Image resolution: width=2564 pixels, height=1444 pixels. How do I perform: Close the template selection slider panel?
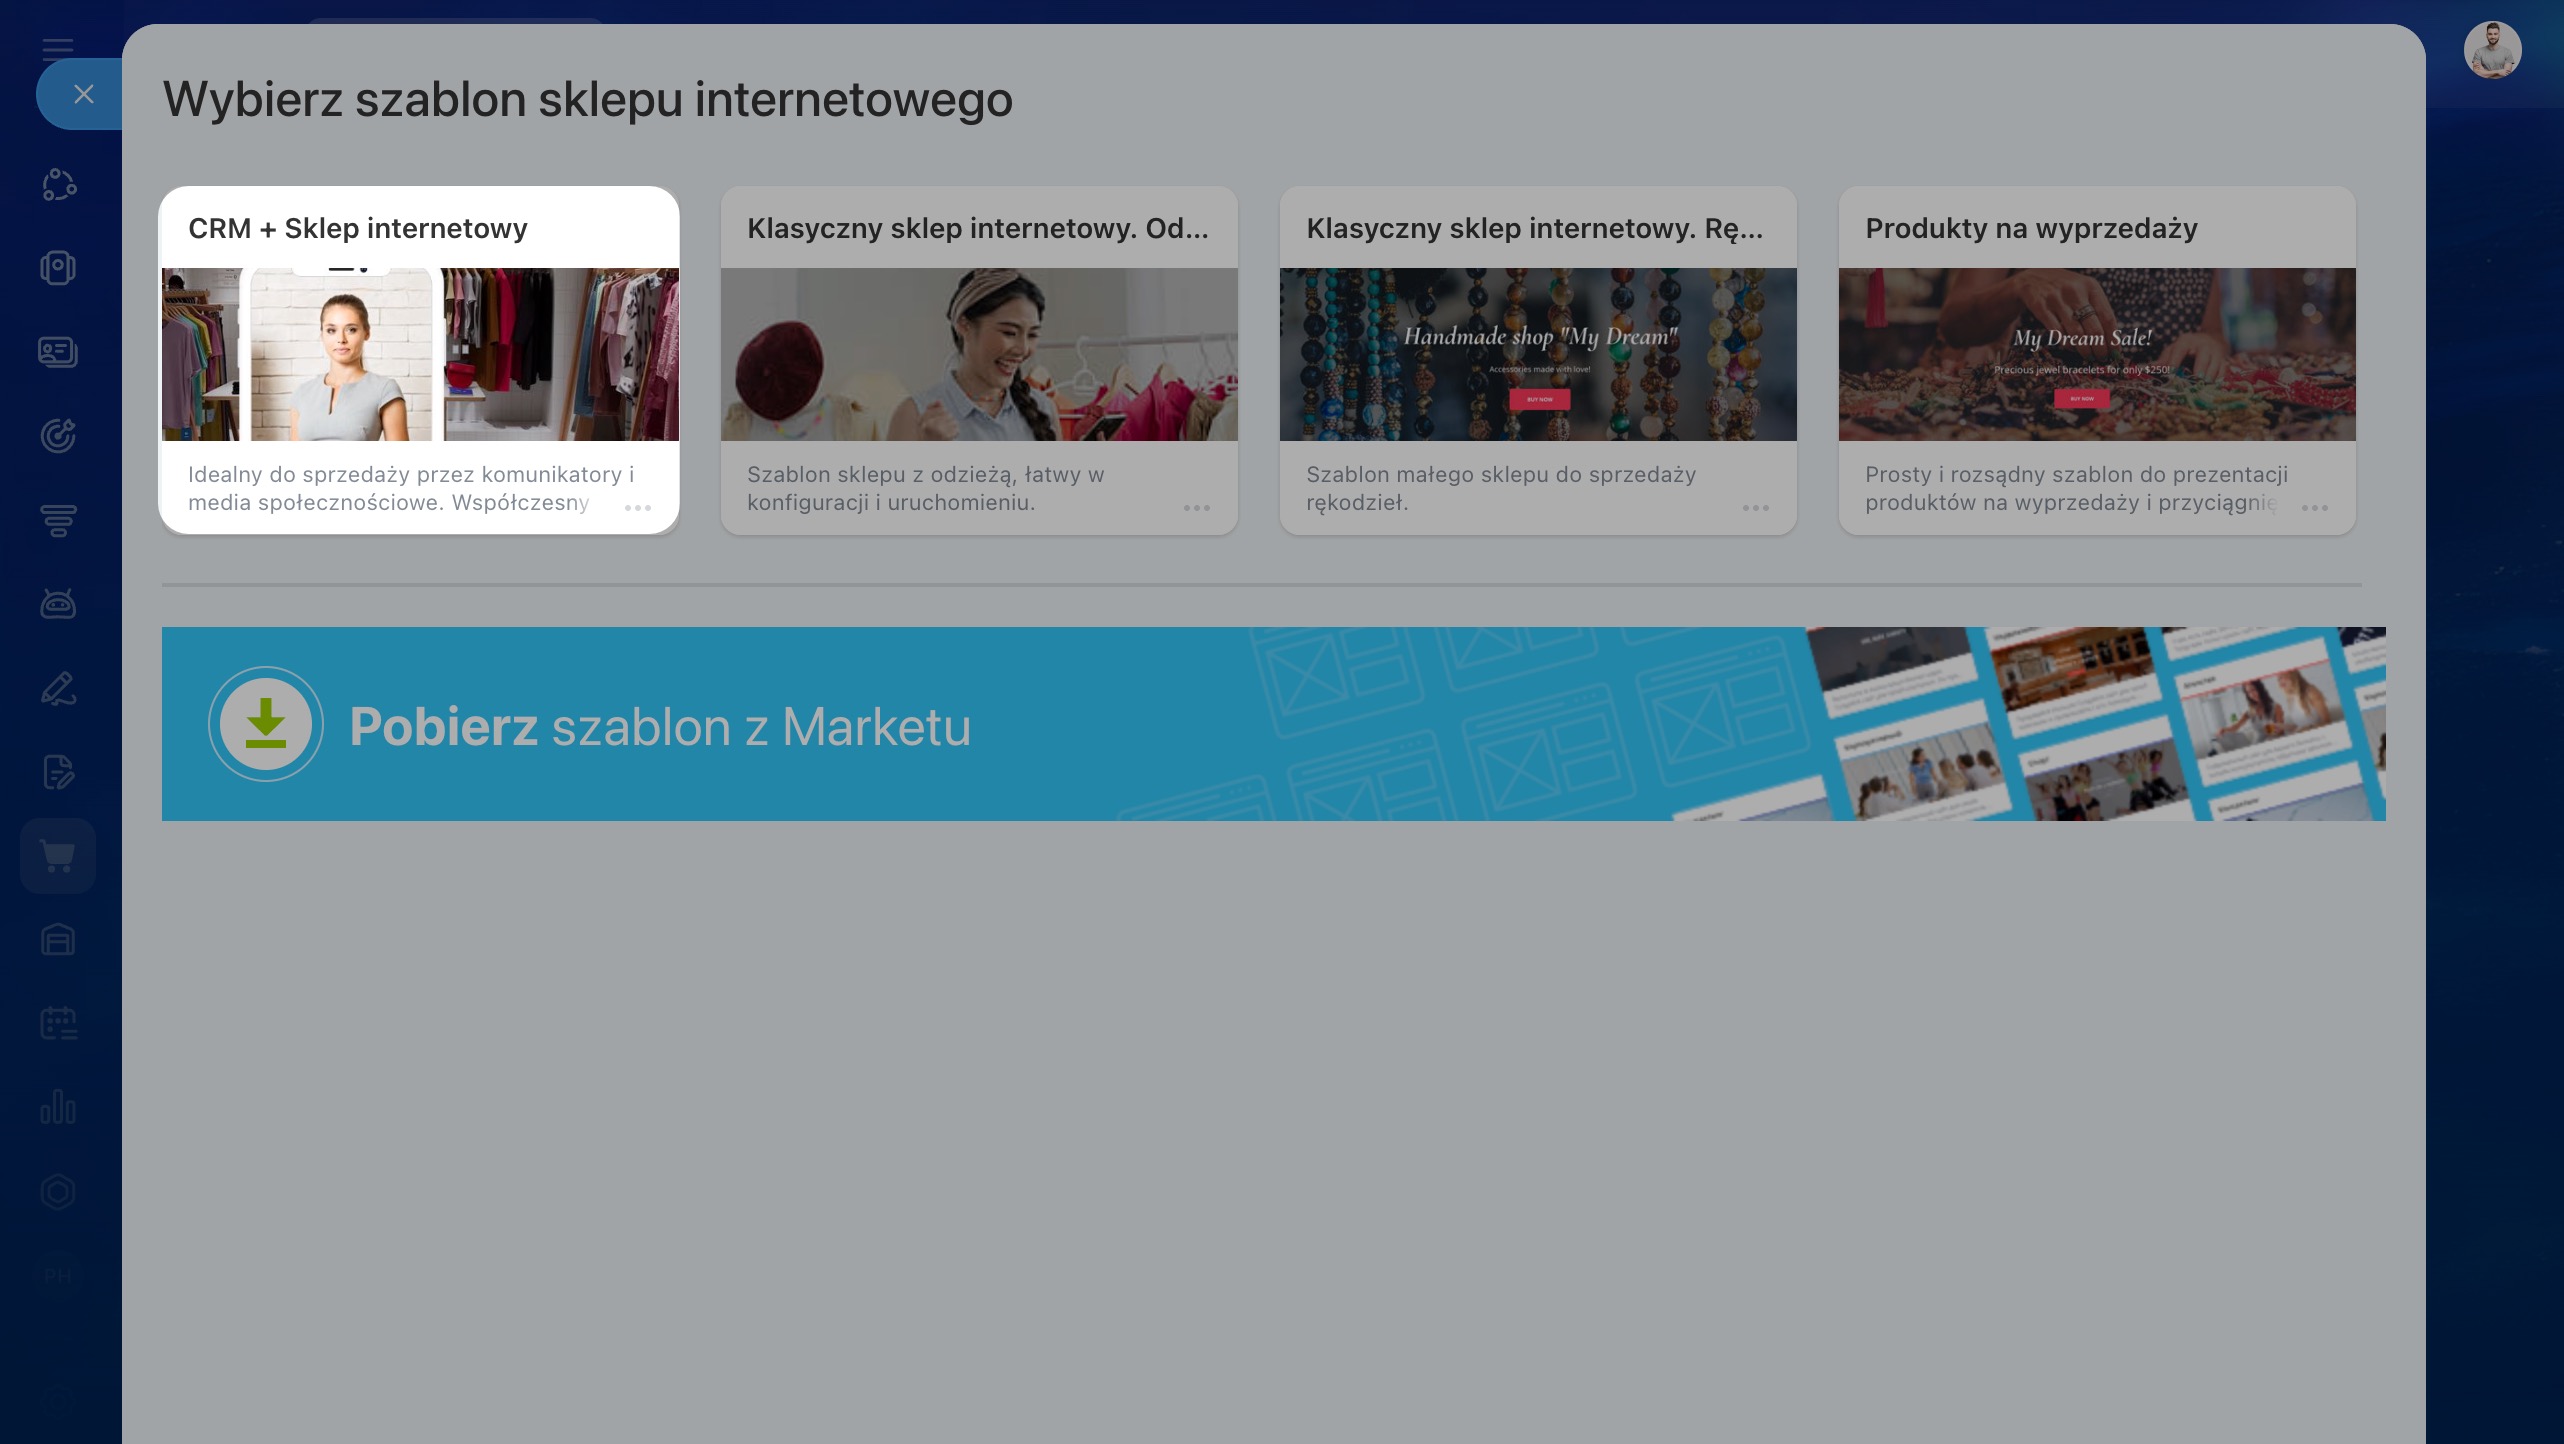[83, 94]
